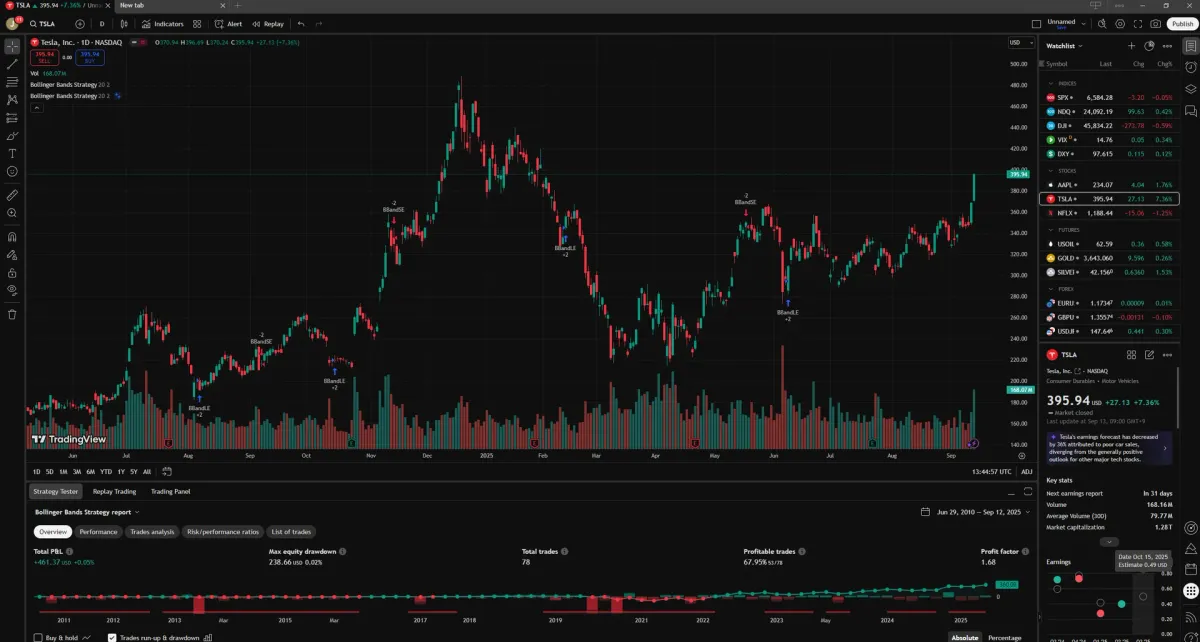Expand Key stats with down chevron
The width and height of the screenshot is (1200, 642).
pos(1108,541)
